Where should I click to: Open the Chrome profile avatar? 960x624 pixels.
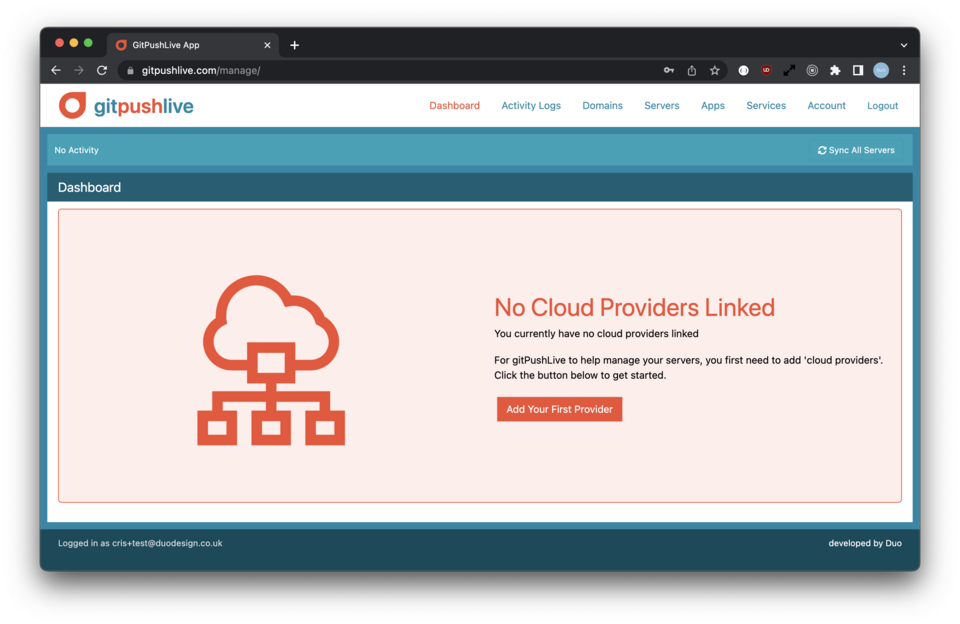[x=881, y=70]
